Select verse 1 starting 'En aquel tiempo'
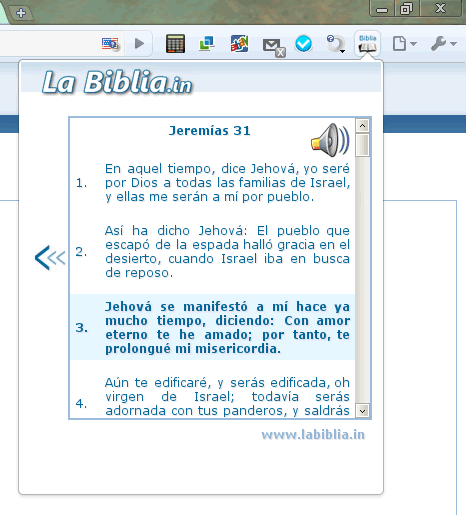This screenshot has width=466, height=515. (212, 183)
